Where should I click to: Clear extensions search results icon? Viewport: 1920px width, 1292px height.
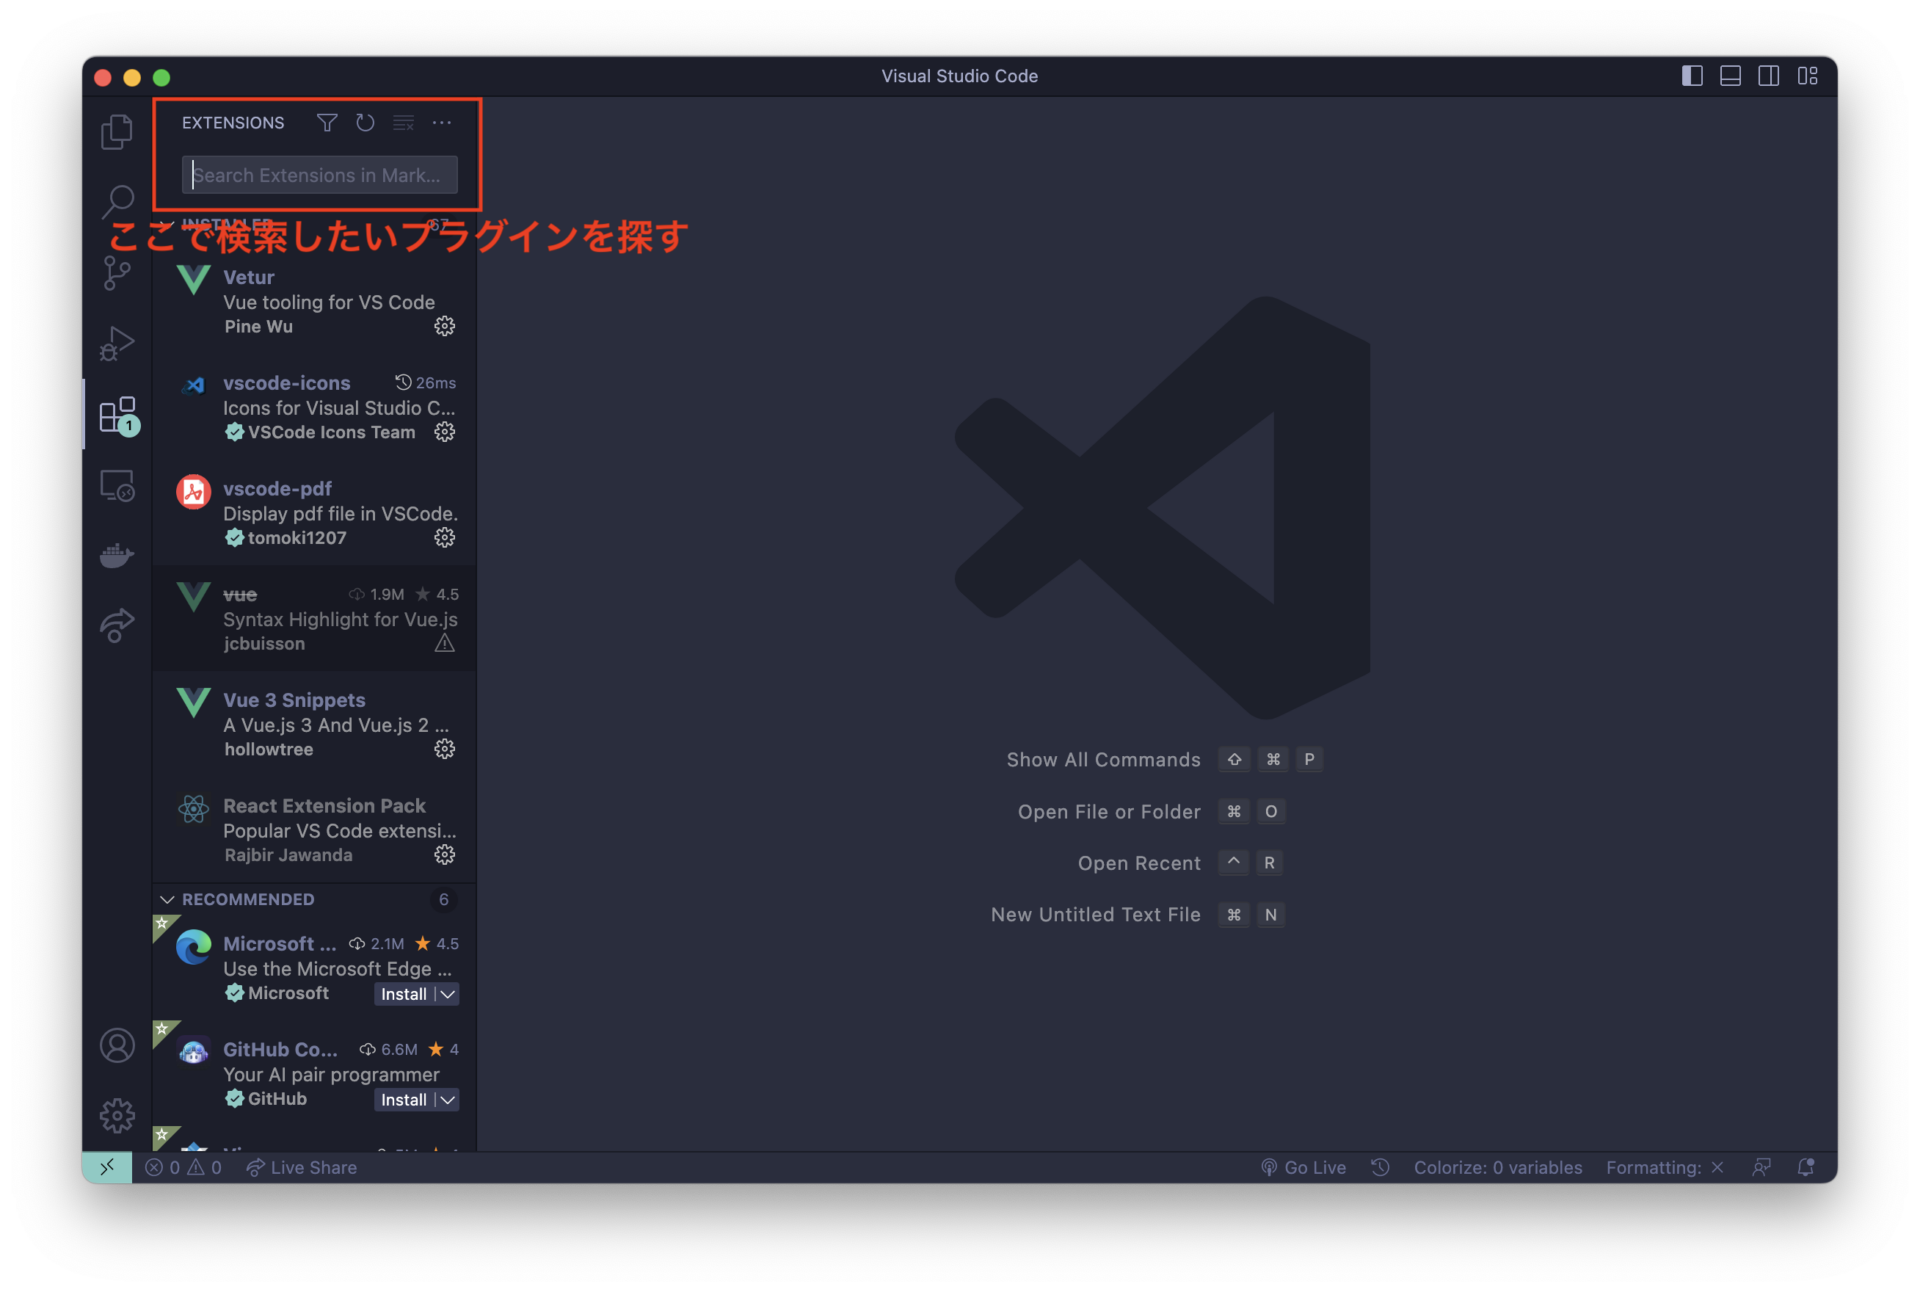(x=403, y=122)
